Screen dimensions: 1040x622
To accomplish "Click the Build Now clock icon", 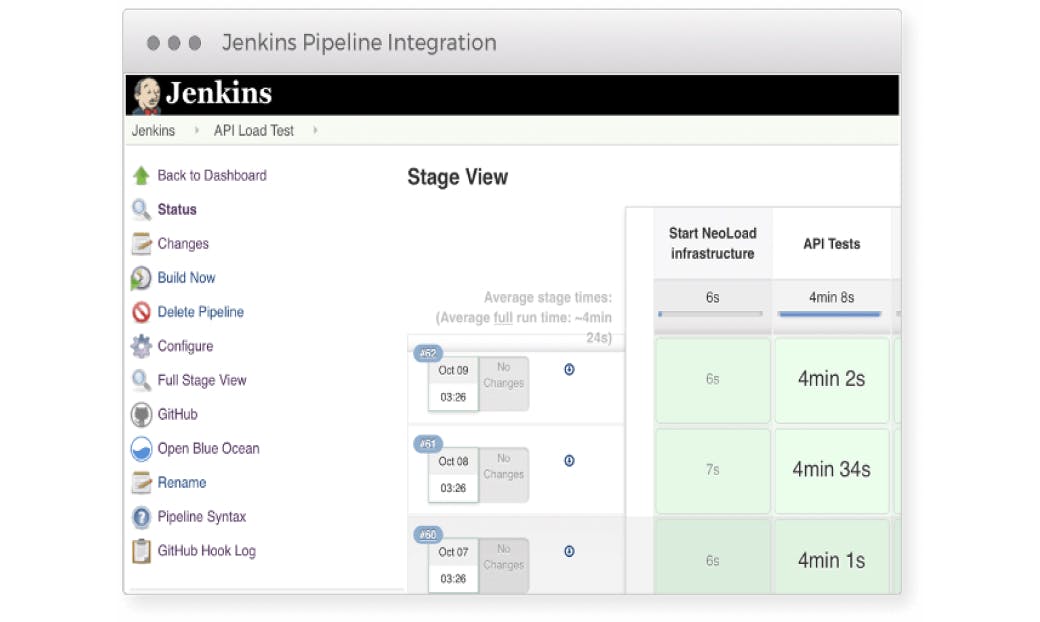I will (141, 278).
